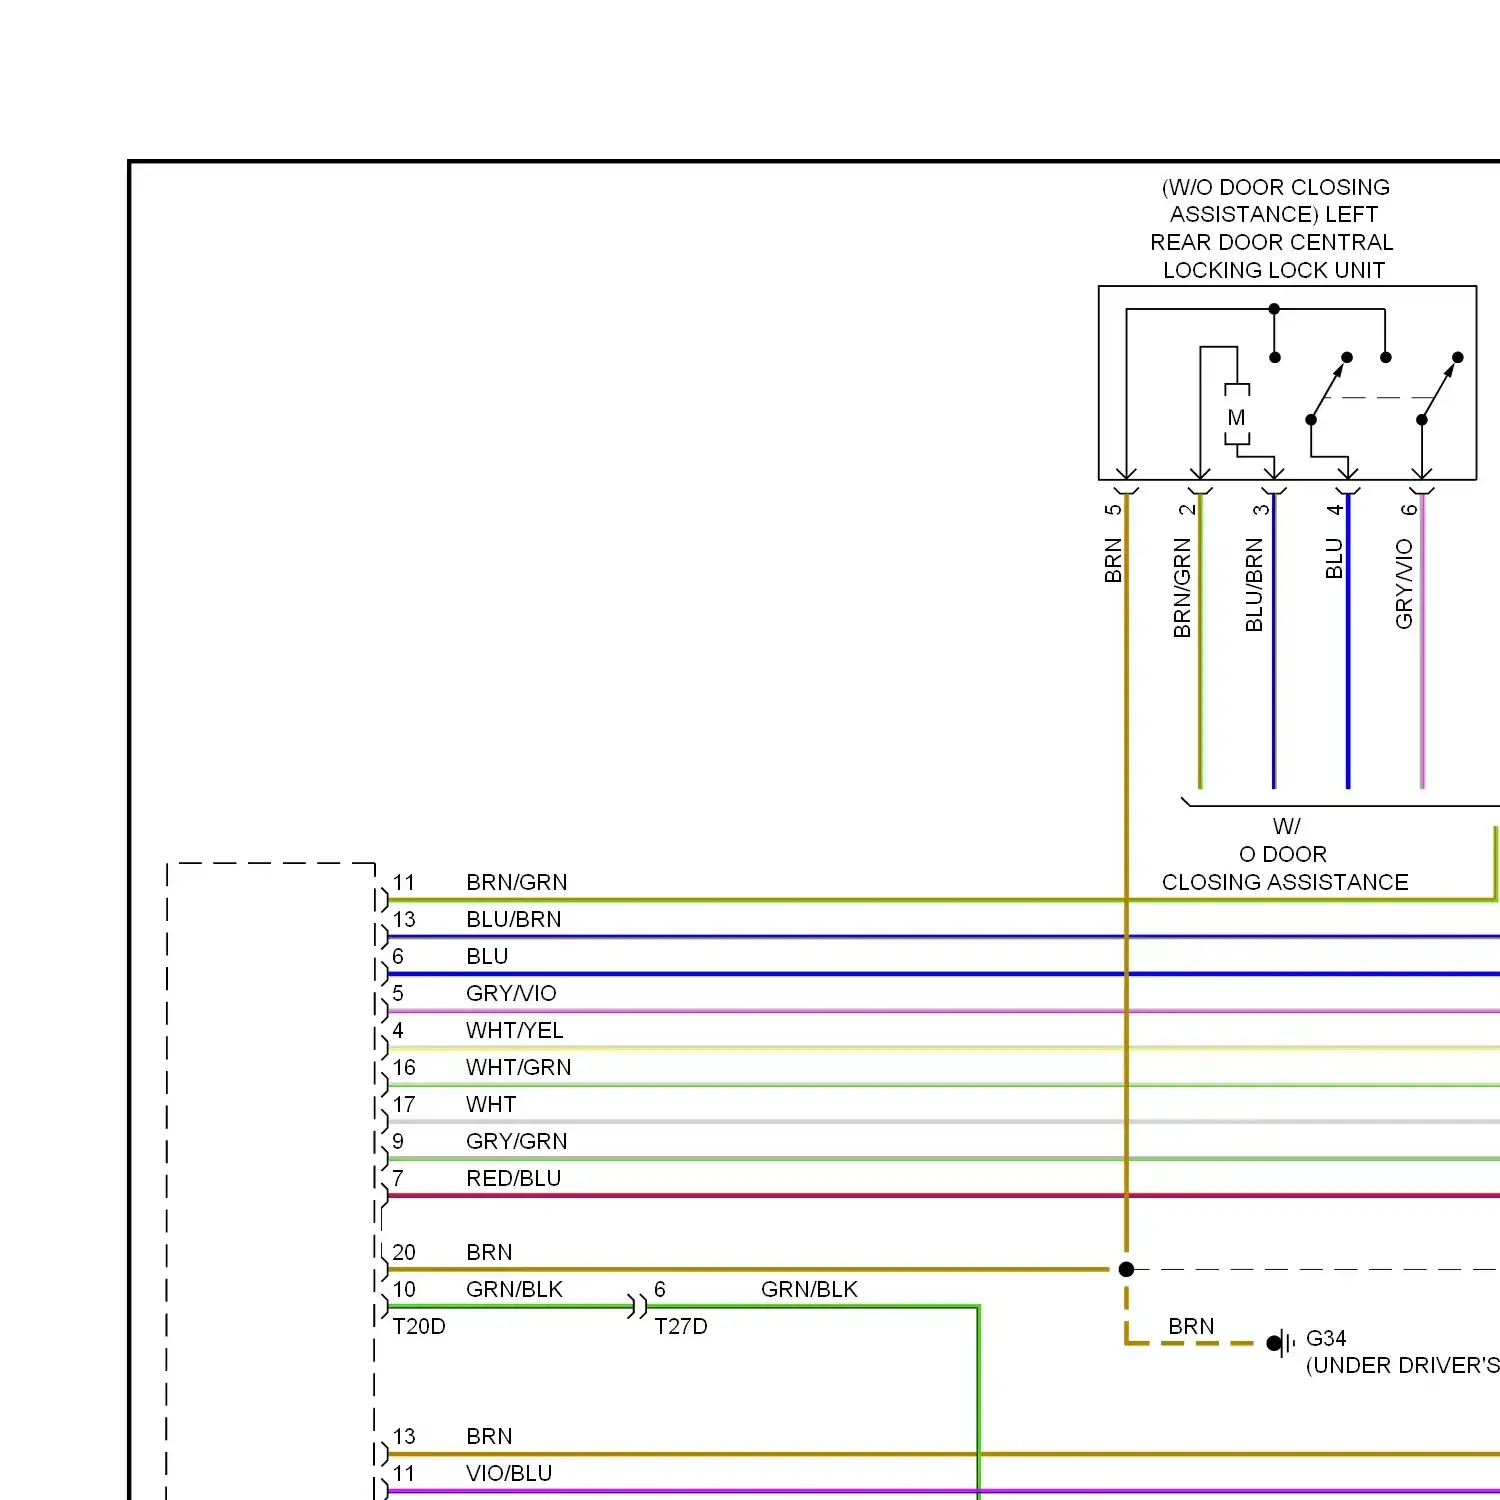Select pin number 16 next to WHT/GRN
Screen dimensions: 1500x1500
404,1067
